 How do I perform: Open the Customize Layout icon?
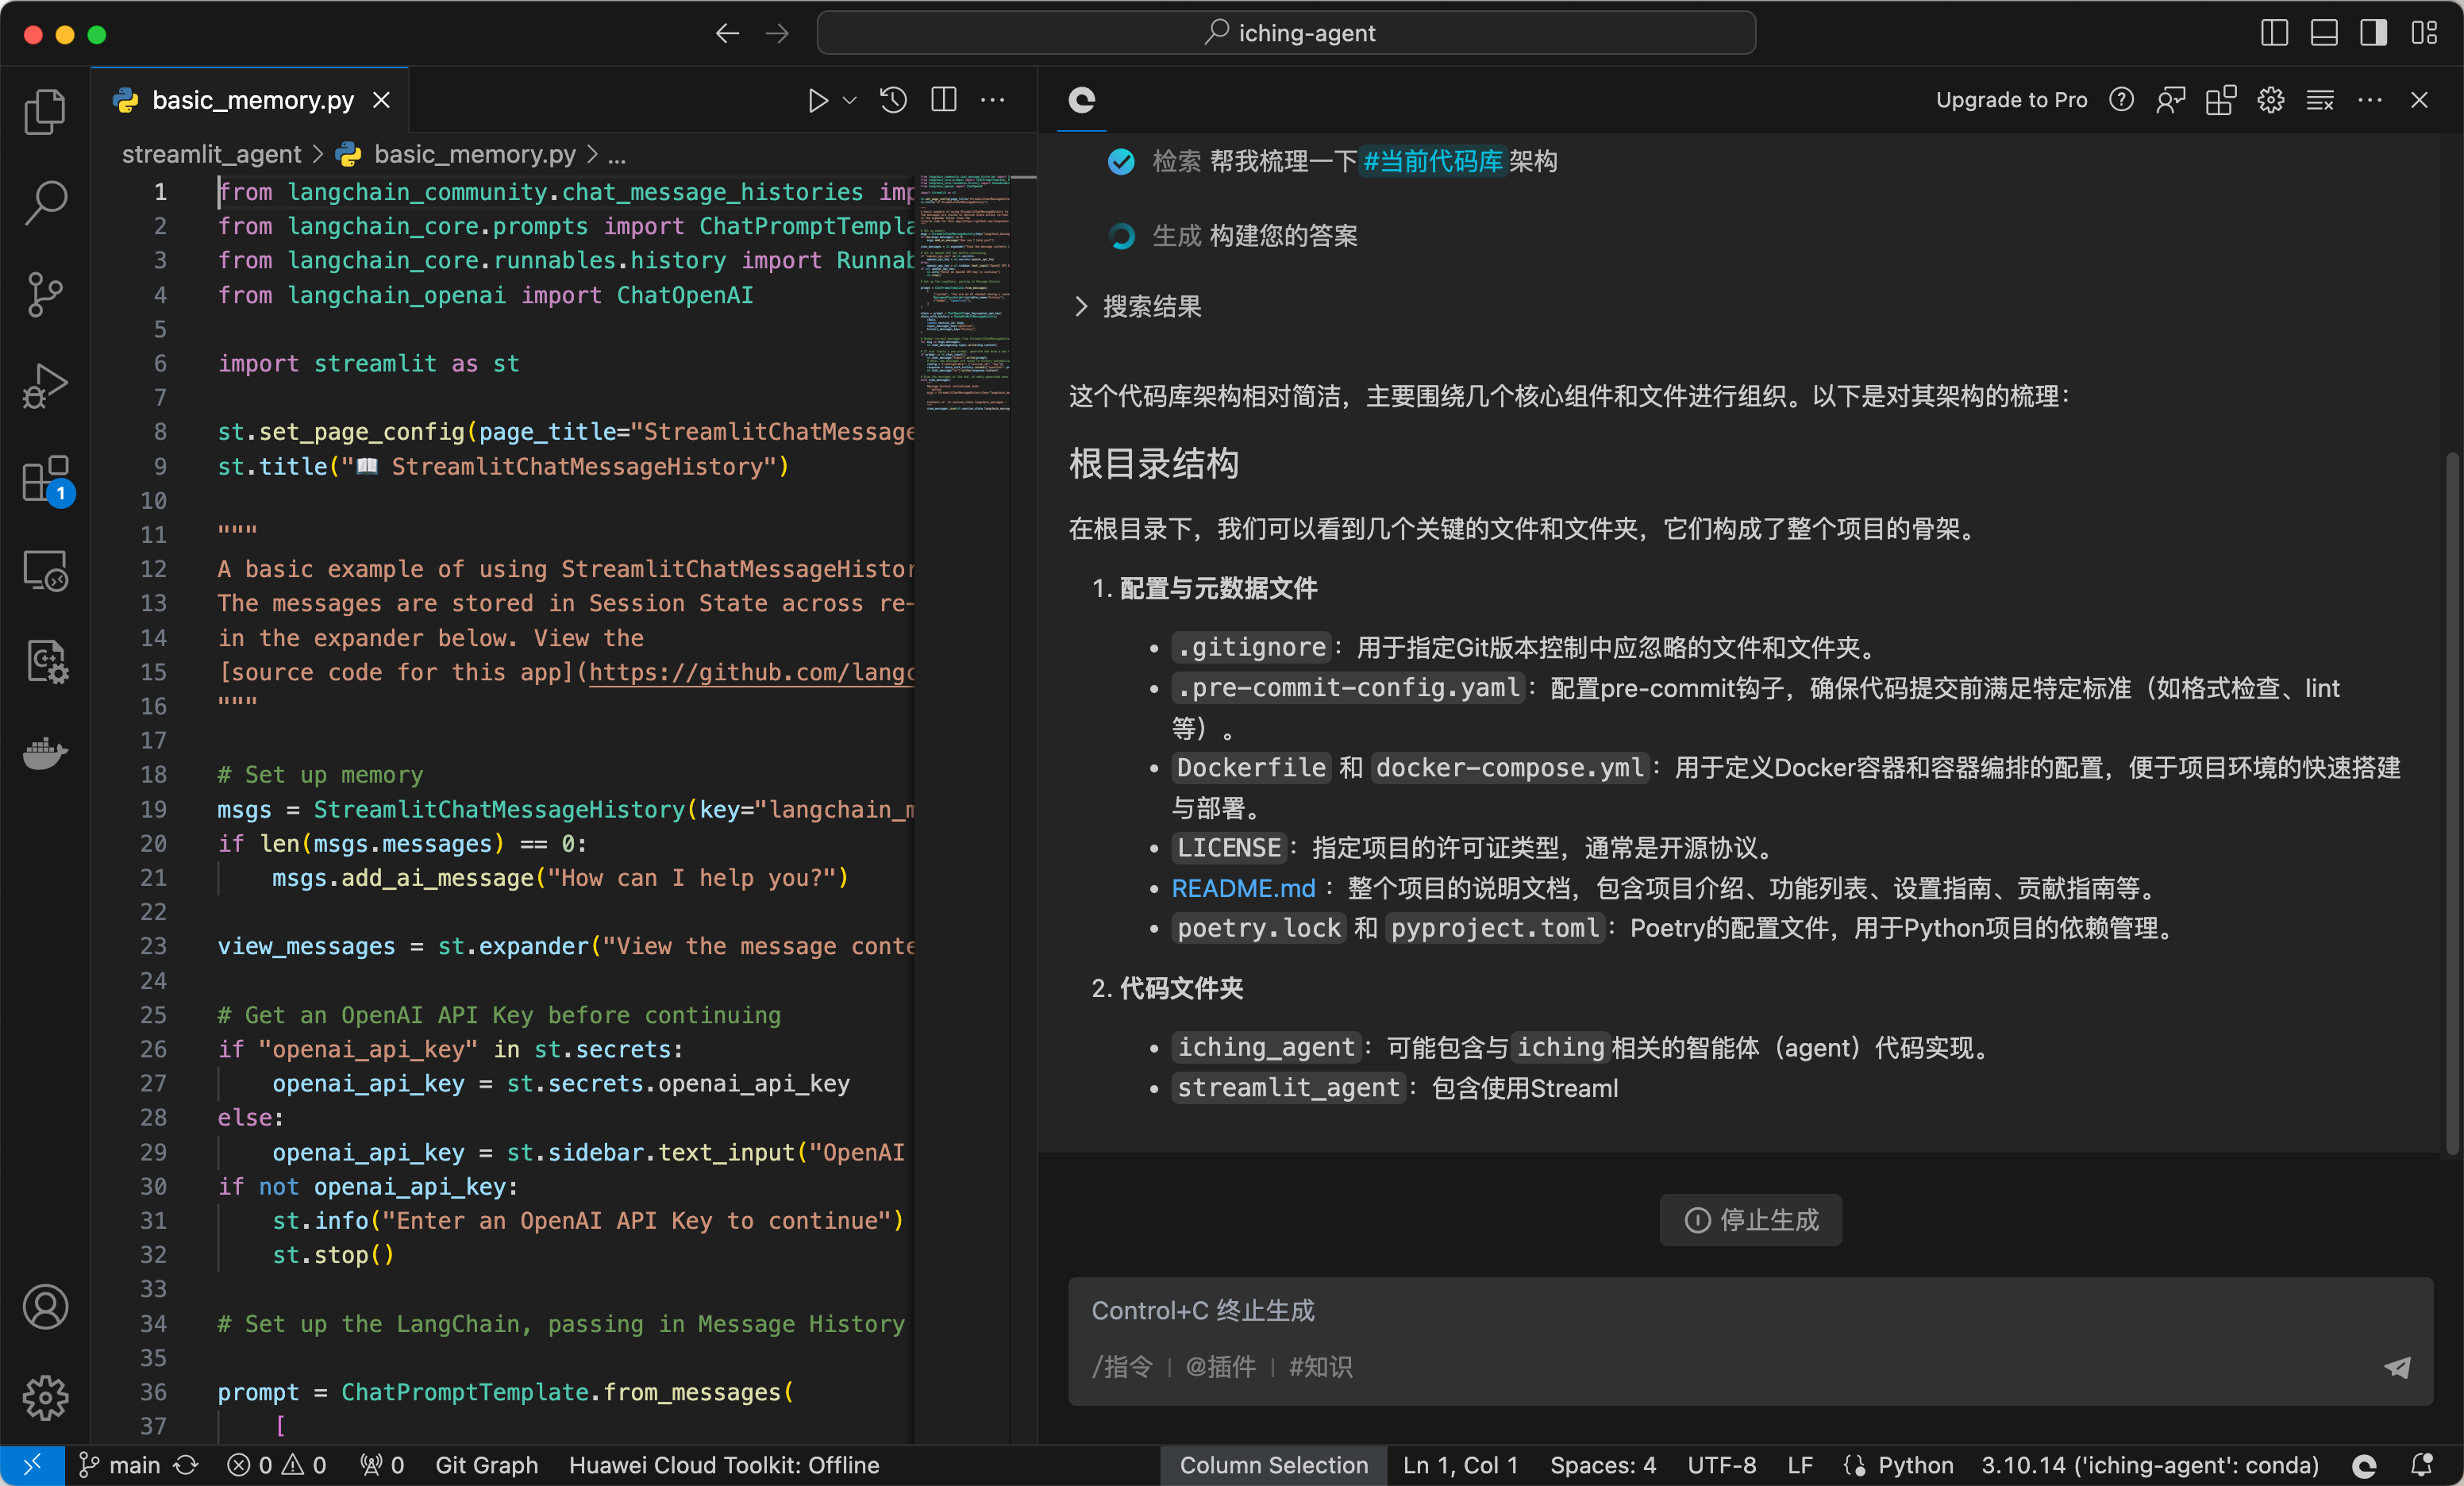(x=2424, y=33)
